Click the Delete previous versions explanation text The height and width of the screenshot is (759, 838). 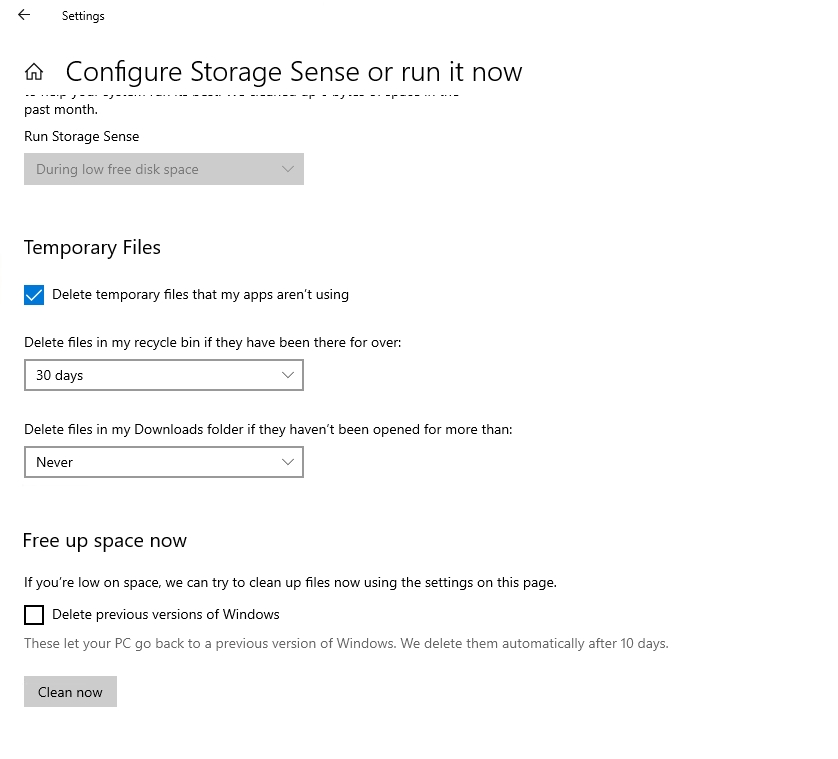[345, 643]
